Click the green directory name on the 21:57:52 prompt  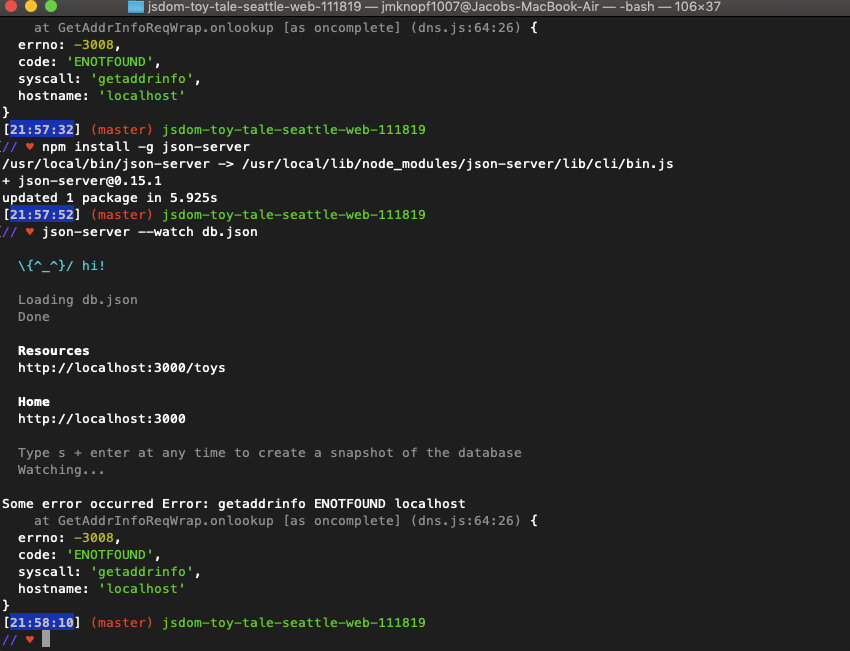(x=294, y=215)
